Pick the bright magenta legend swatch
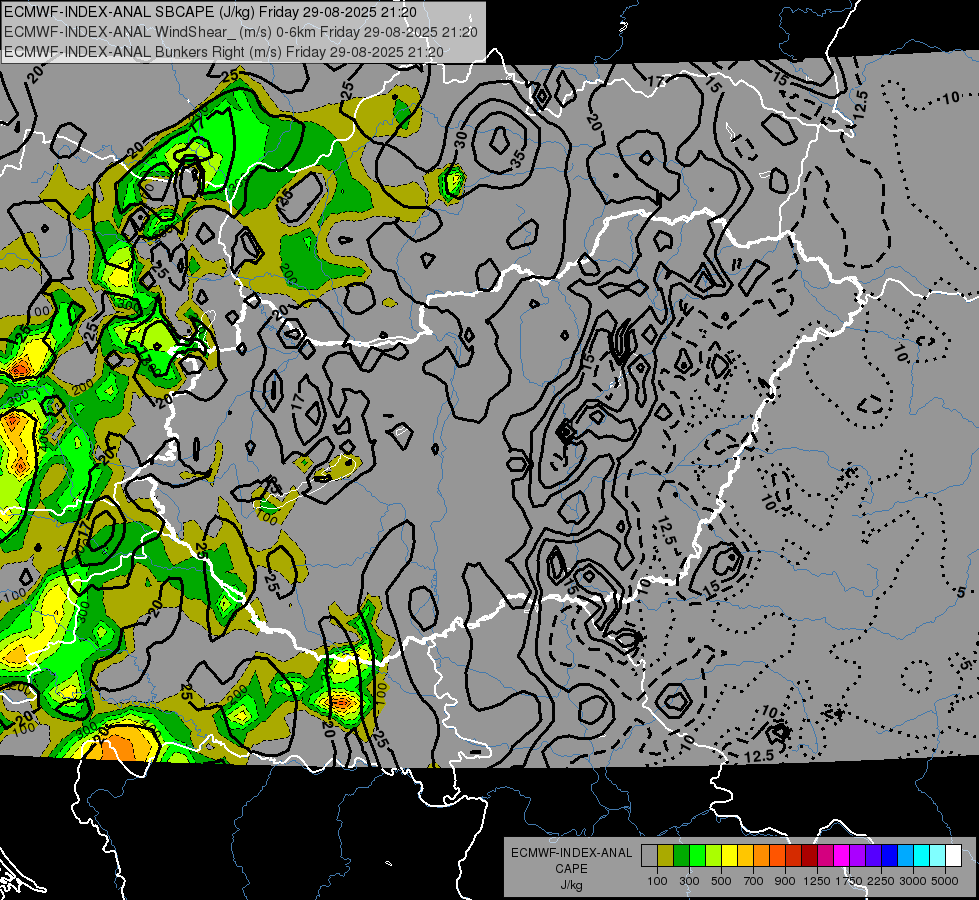The image size is (979, 900). coord(842,856)
